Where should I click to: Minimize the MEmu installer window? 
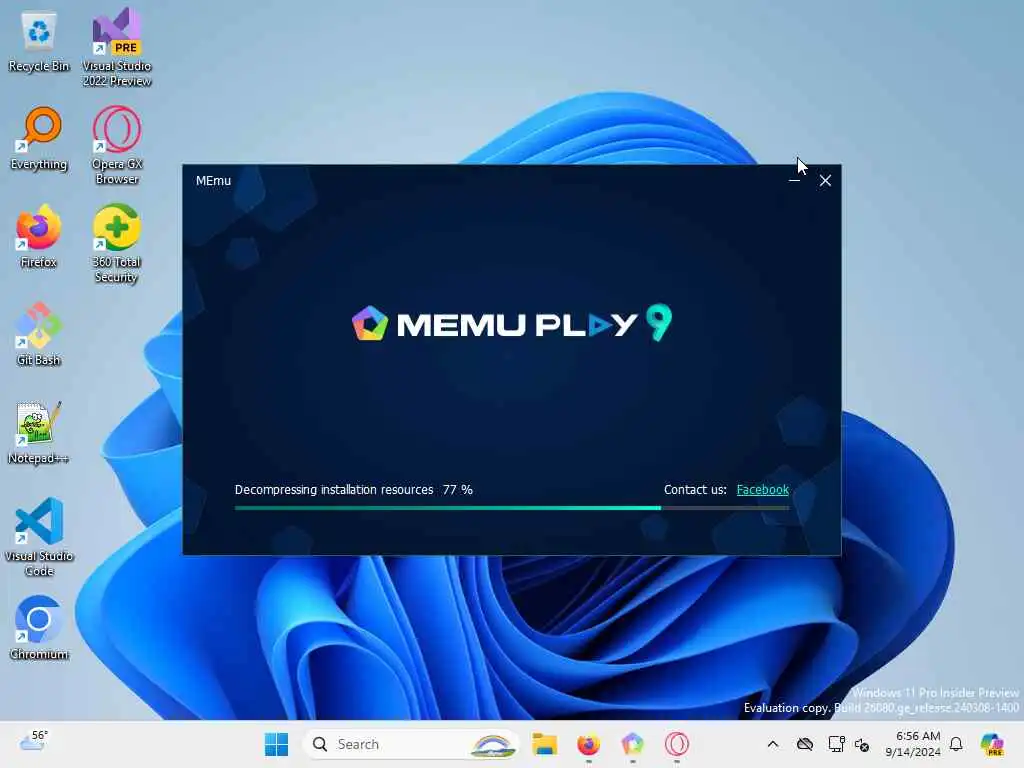(794, 180)
